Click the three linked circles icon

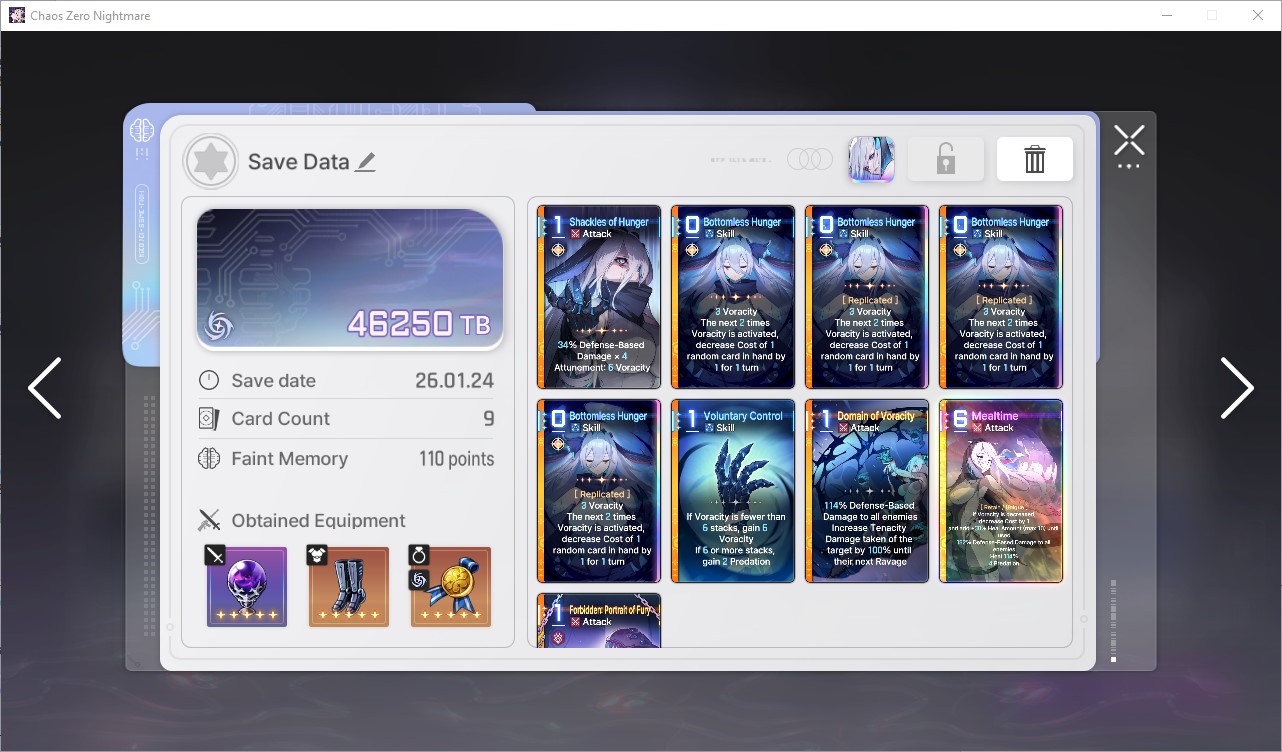click(x=810, y=159)
